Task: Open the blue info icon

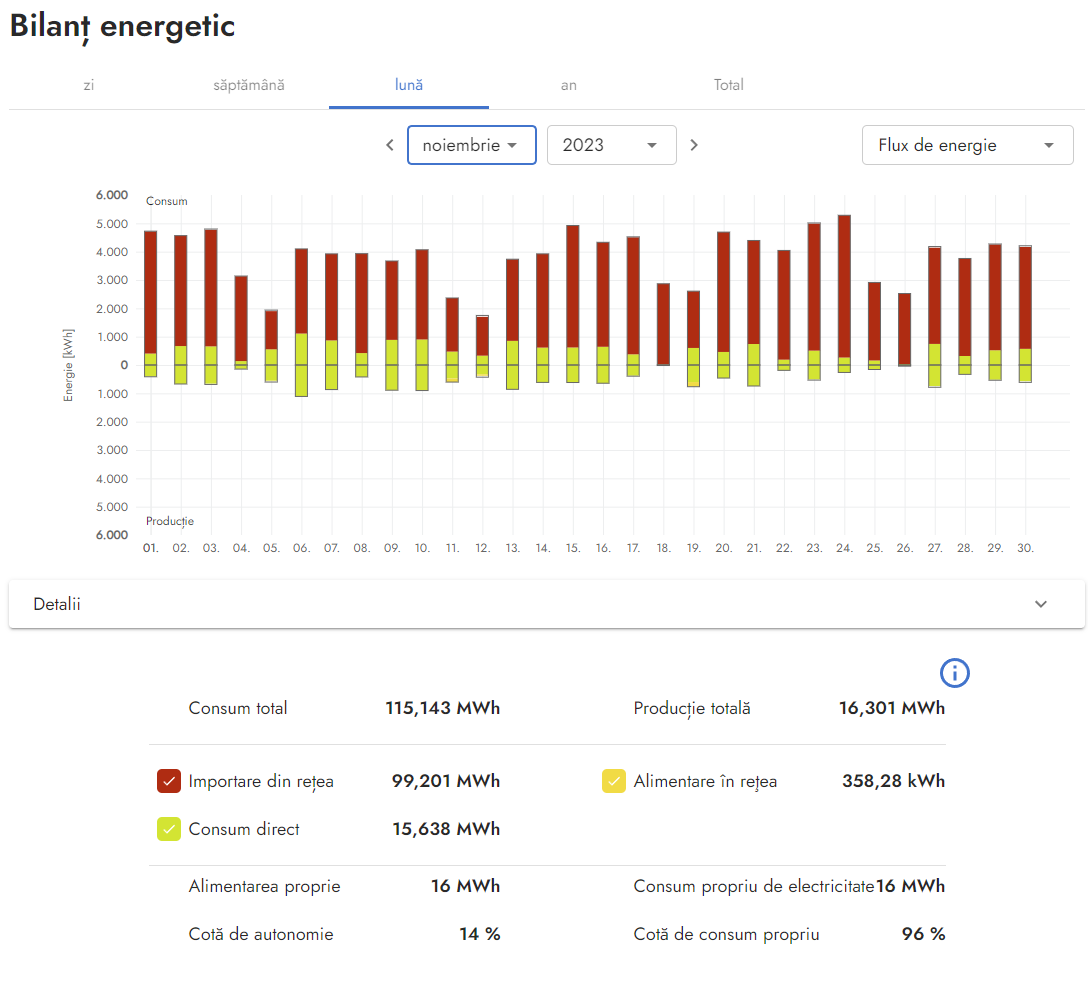Action: pyautogui.click(x=955, y=673)
